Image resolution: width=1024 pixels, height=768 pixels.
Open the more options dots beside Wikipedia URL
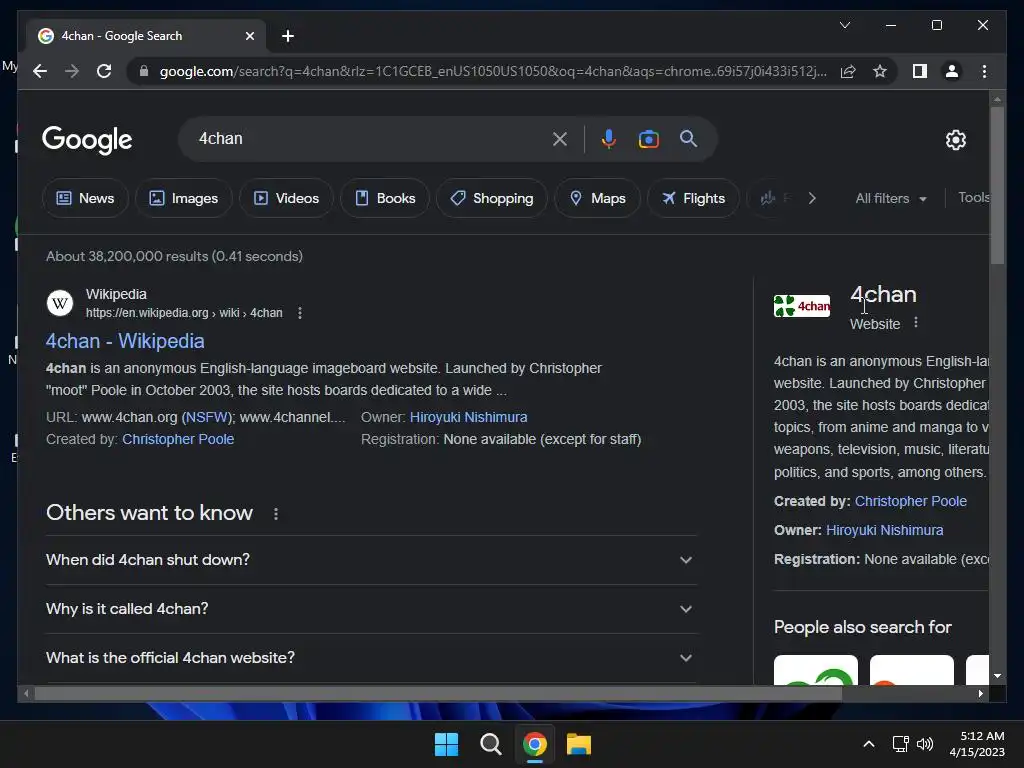pyautogui.click(x=300, y=313)
